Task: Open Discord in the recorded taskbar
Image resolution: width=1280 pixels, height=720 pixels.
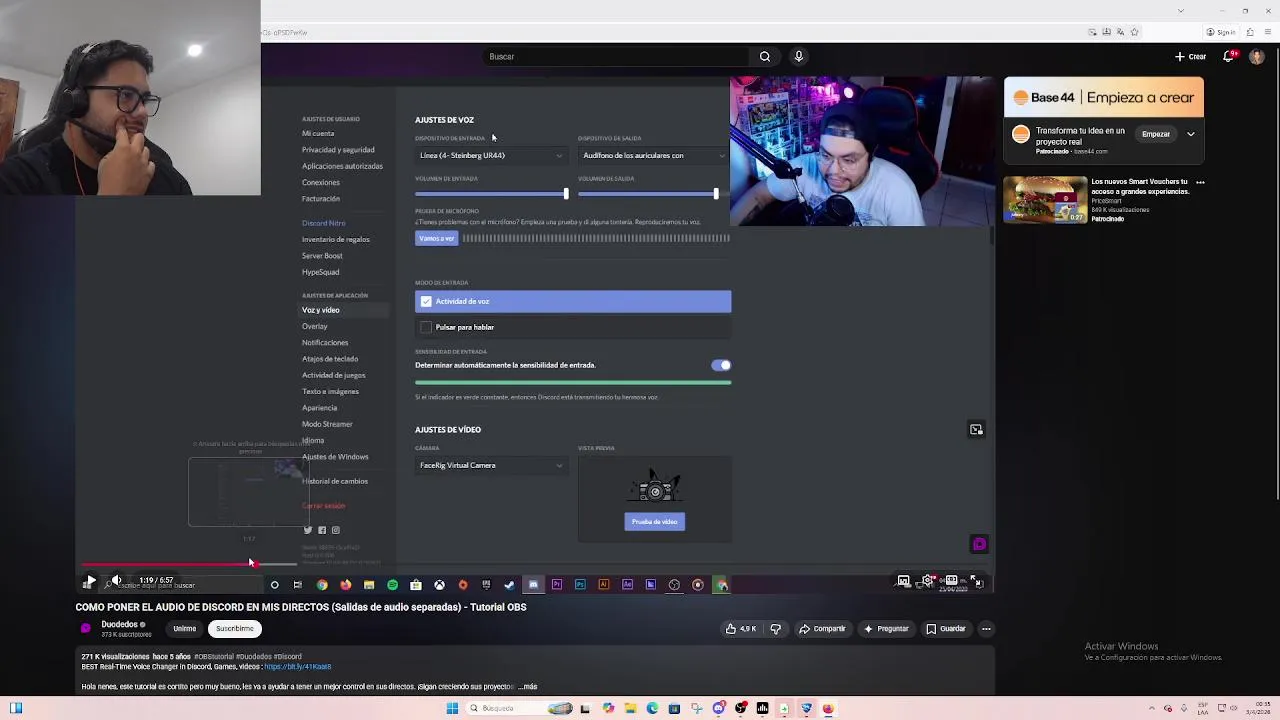Action: coord(533,585)
